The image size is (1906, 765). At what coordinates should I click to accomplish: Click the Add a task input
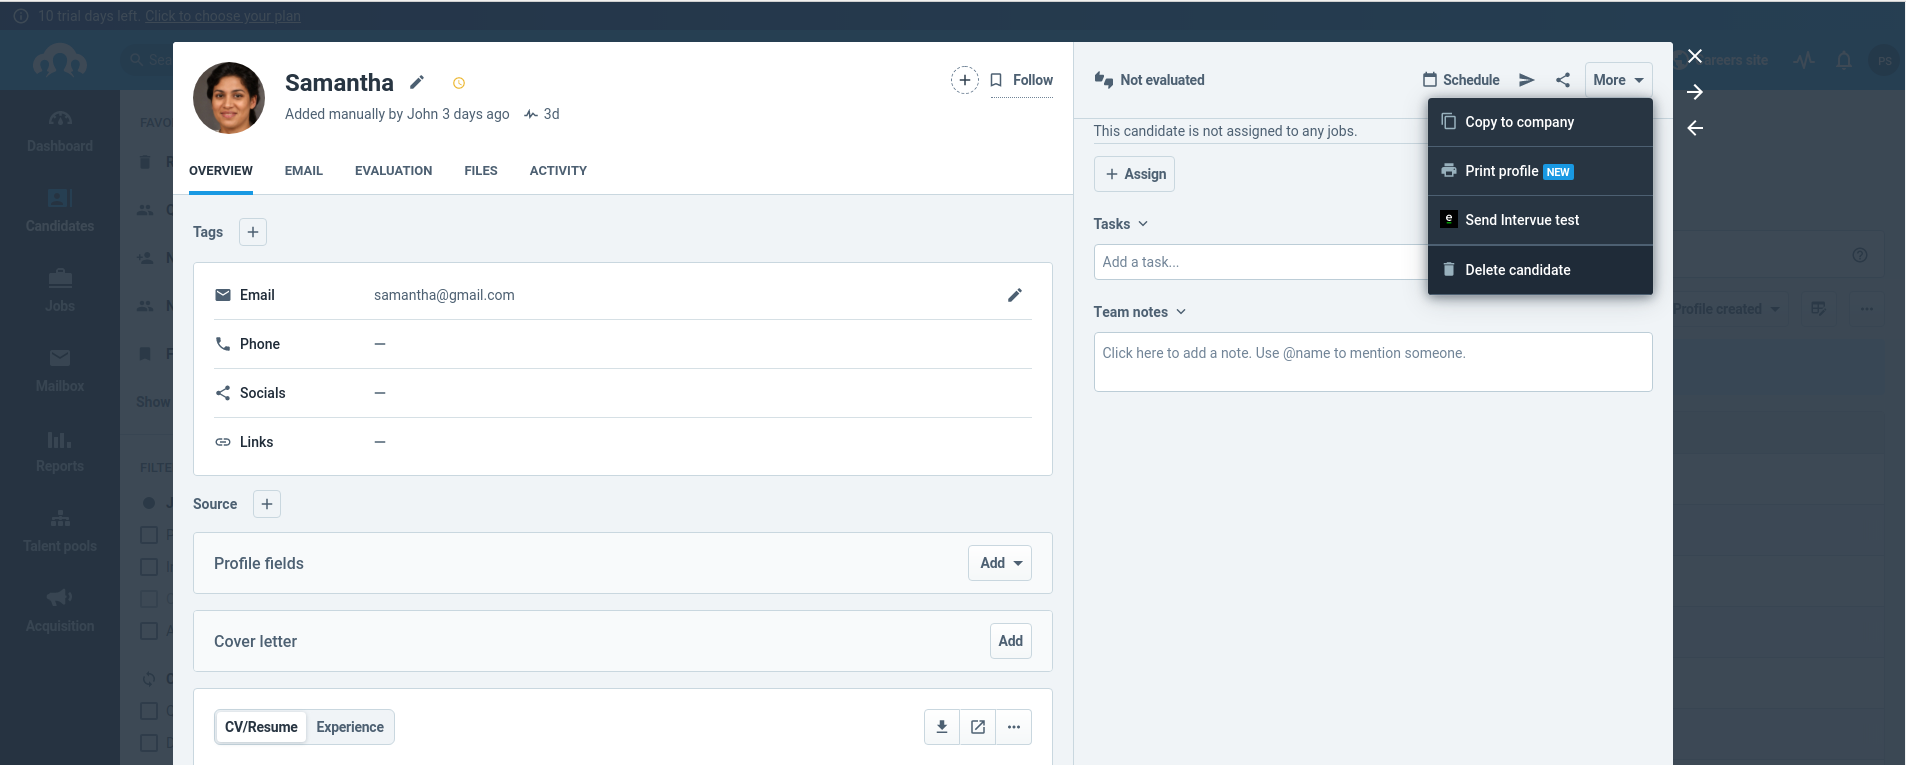(1260, 262)
